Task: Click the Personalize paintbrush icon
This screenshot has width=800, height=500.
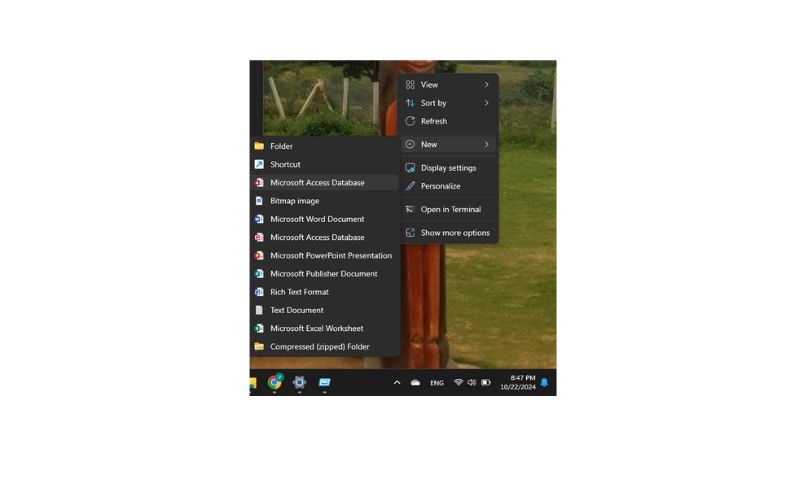Action: pos(410,186)
